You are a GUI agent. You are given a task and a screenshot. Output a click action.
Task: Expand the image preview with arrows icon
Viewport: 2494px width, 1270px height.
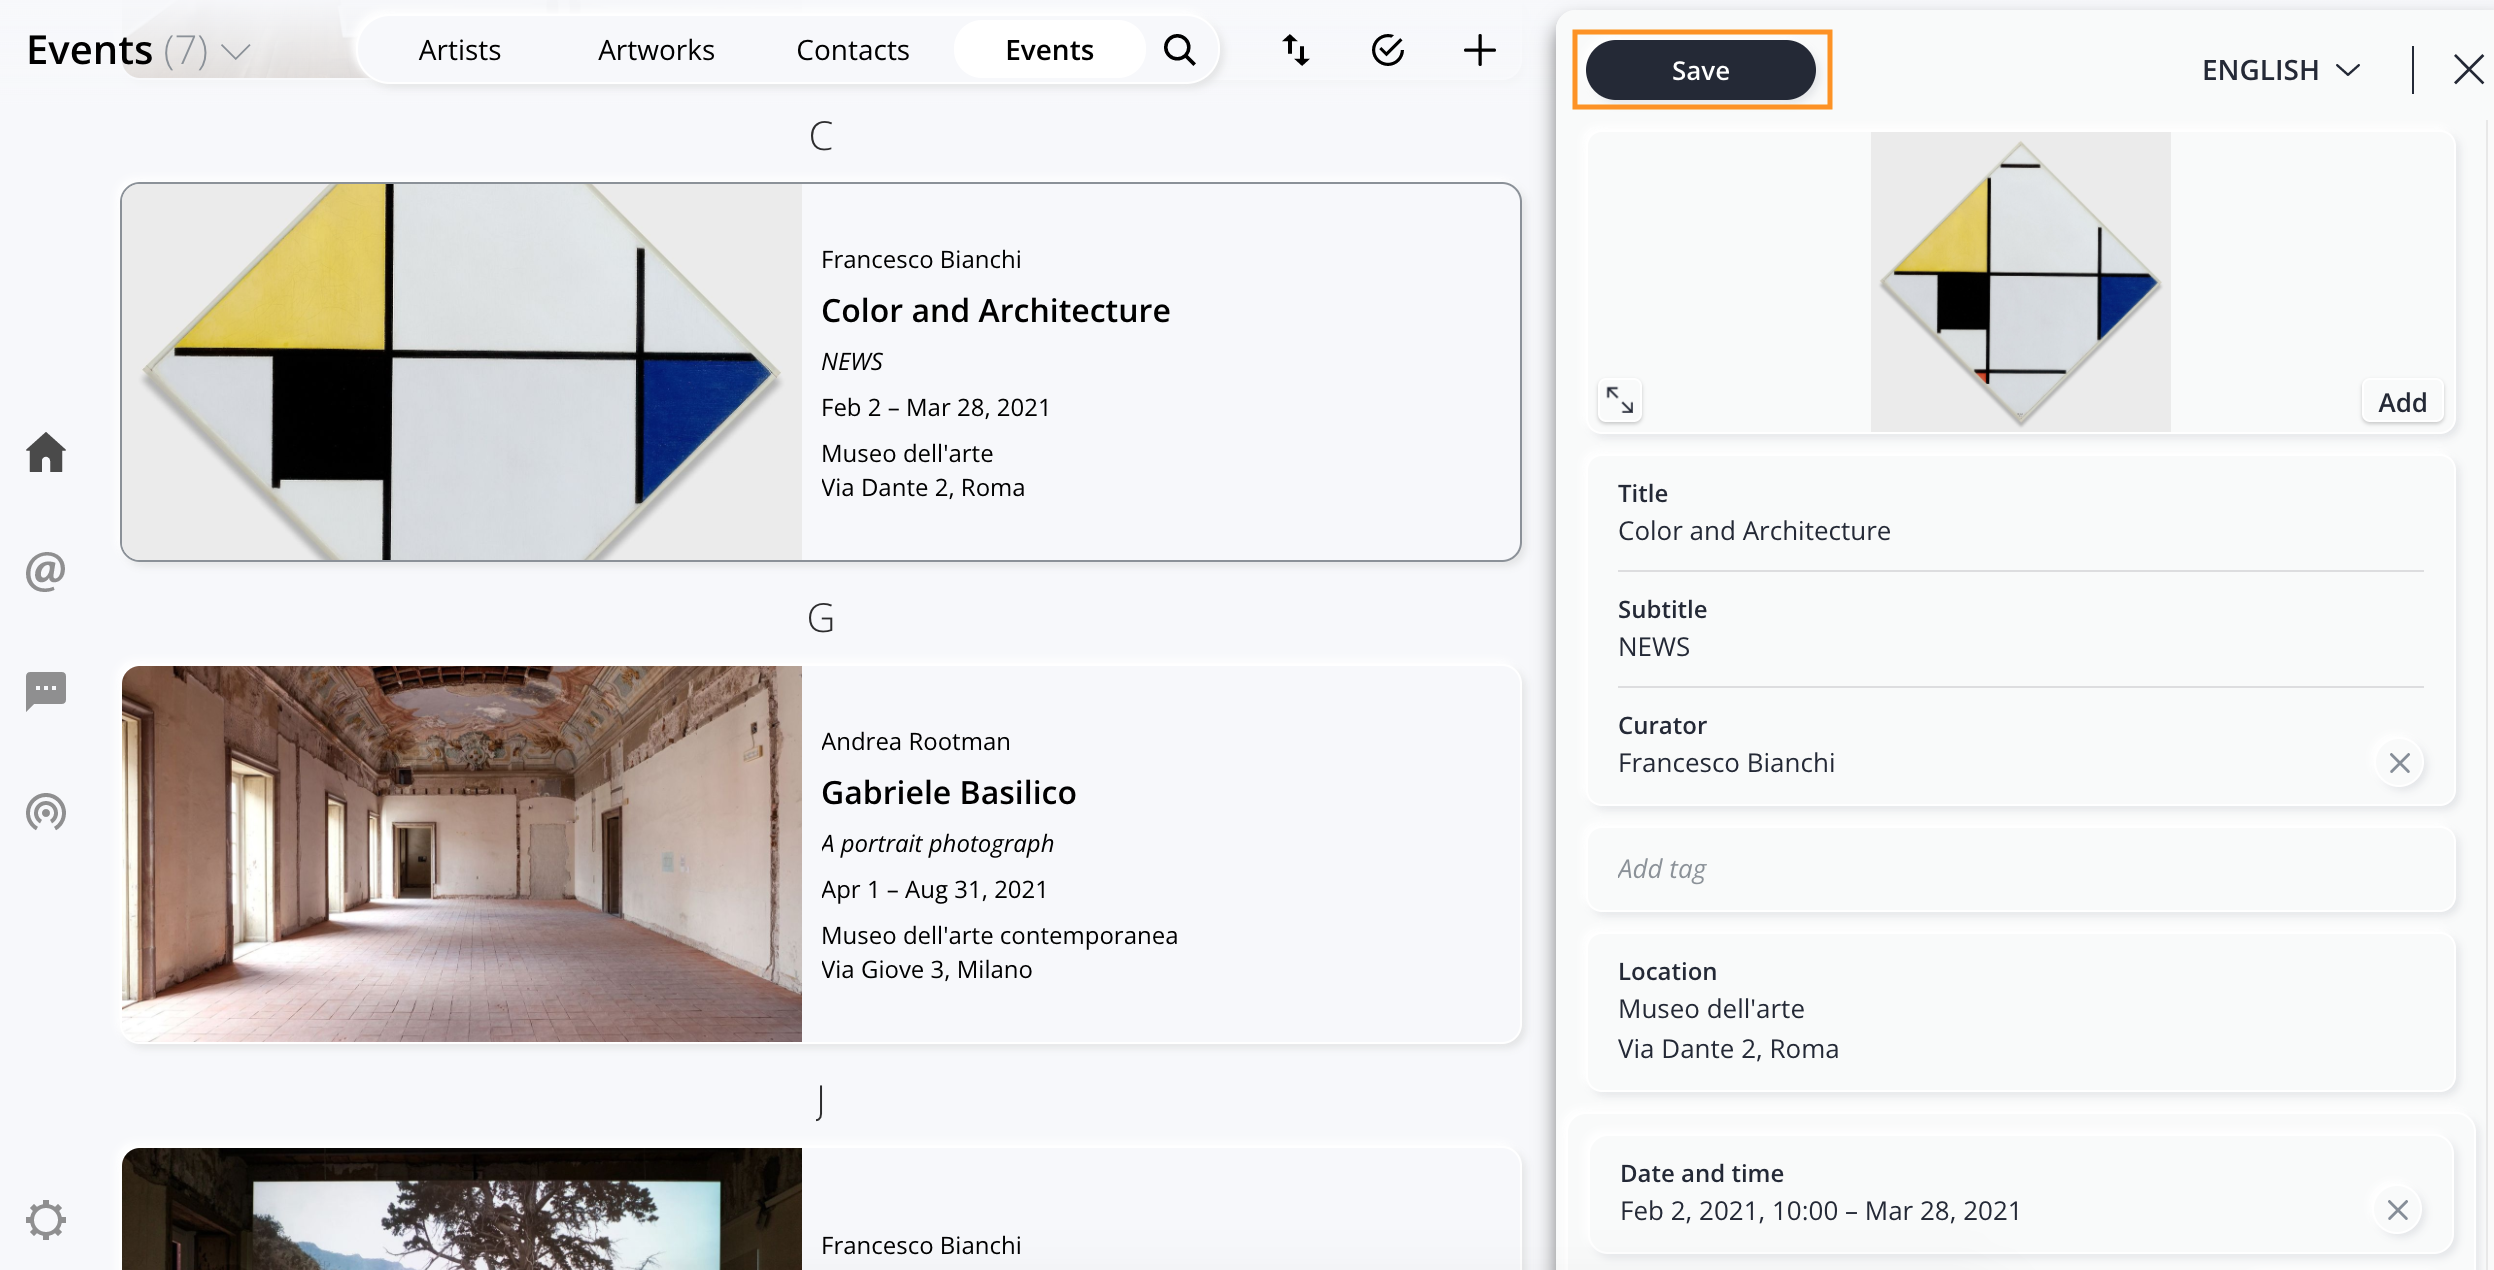pyautogui.click(x=1620, y=400)
